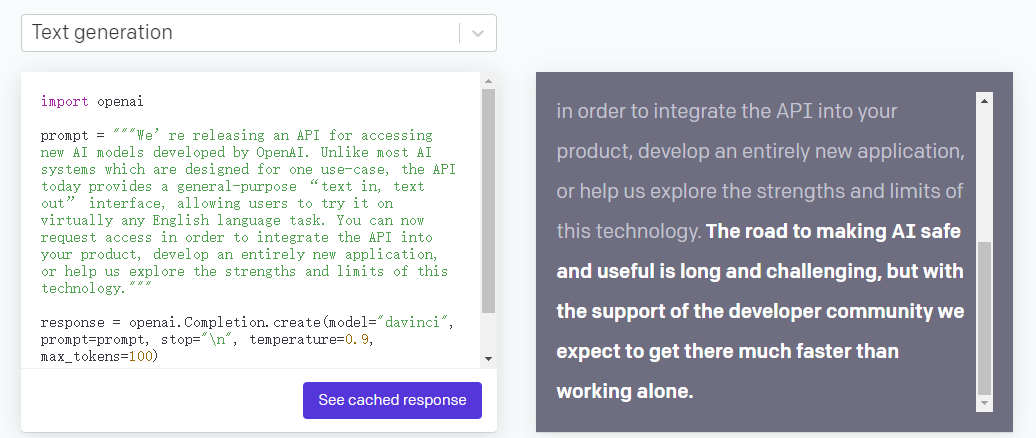Click the code panel's scroll-down arrow

coord(488,358)
